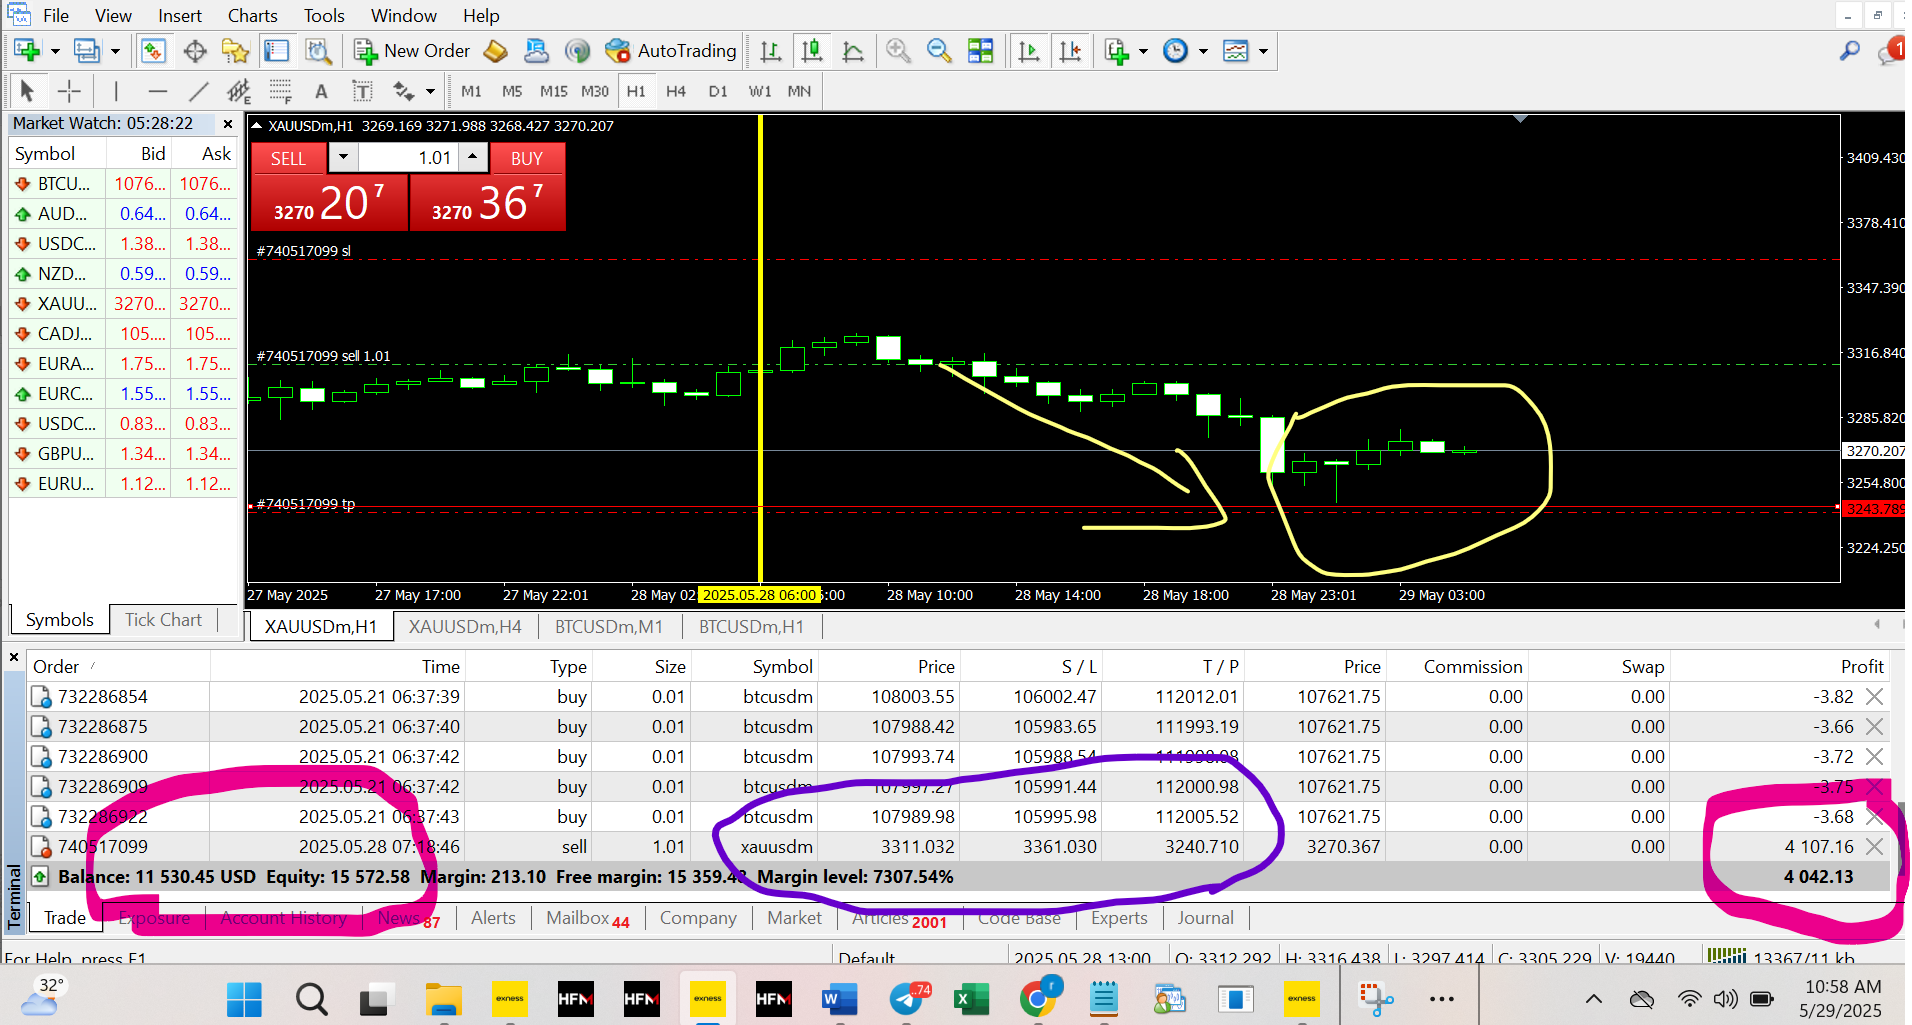This screenshot has height=1025, width=1912.
Task: Close the xauusdm sell order 740517099
Action: coord(1875,846)
